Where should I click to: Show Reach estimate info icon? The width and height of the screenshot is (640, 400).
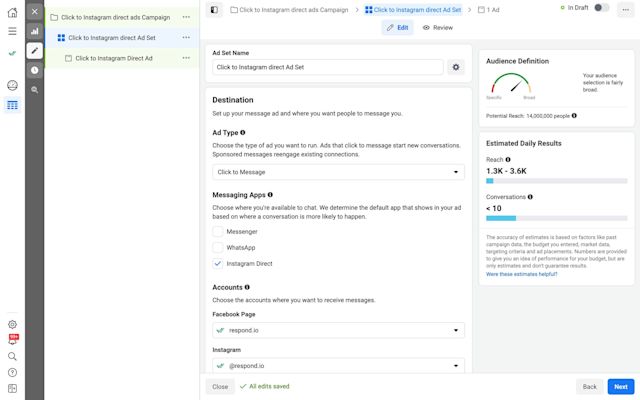coord(508,160)
